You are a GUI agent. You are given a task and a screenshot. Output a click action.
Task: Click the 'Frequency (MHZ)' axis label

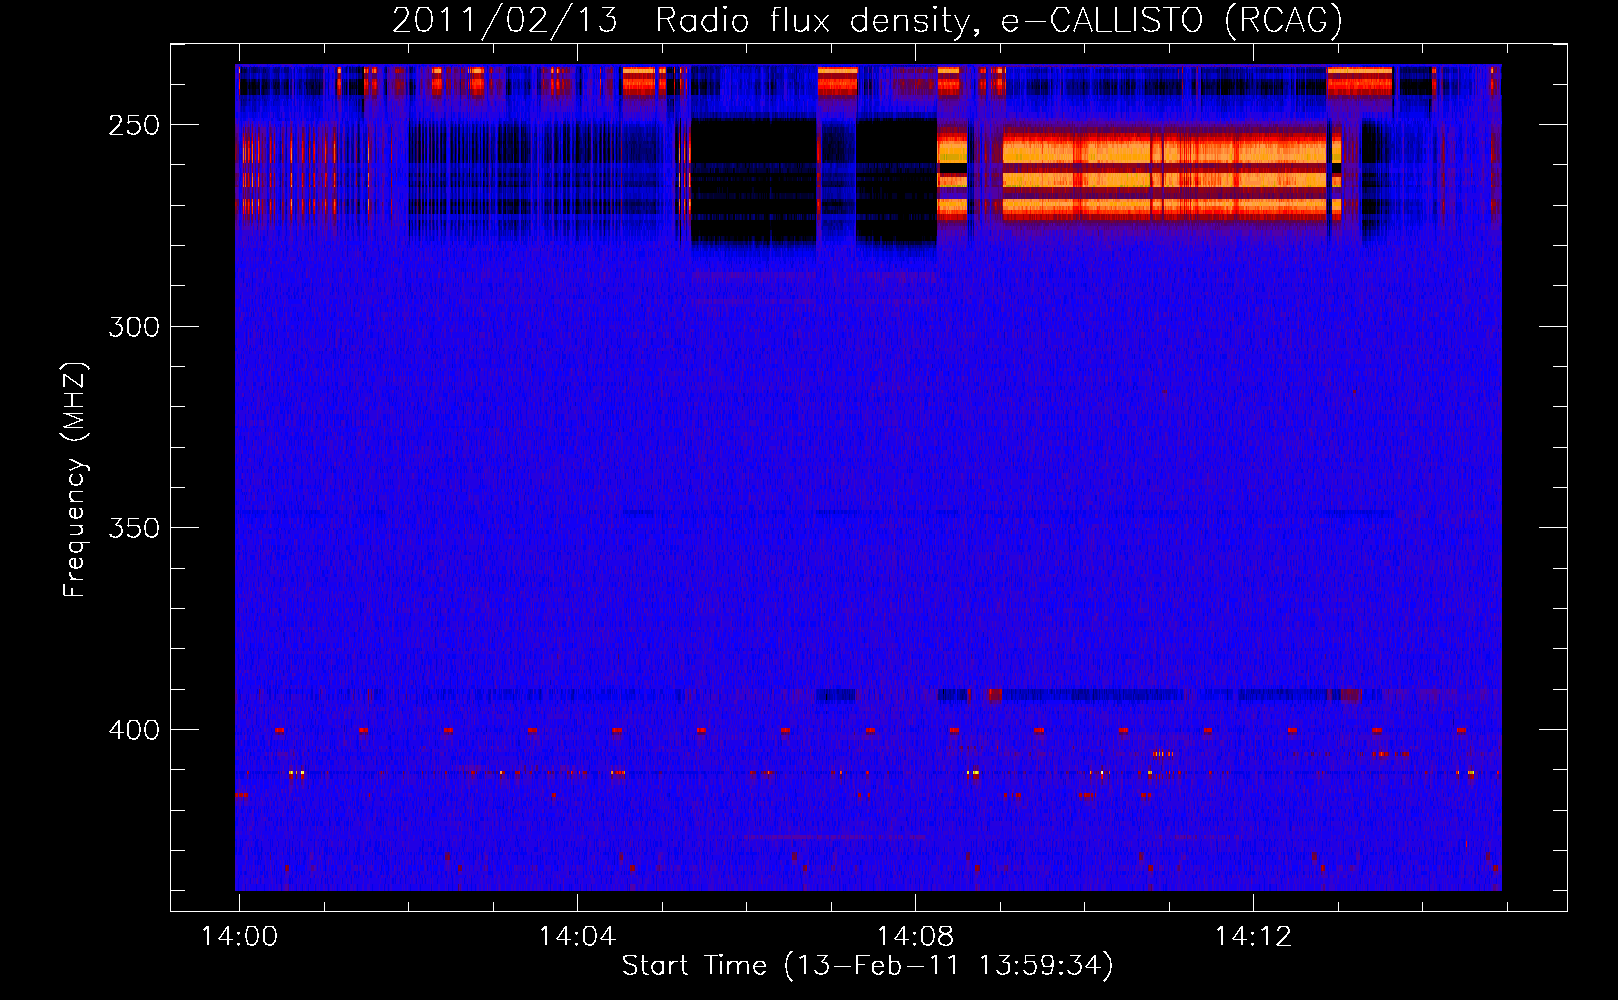pos(75,479)
